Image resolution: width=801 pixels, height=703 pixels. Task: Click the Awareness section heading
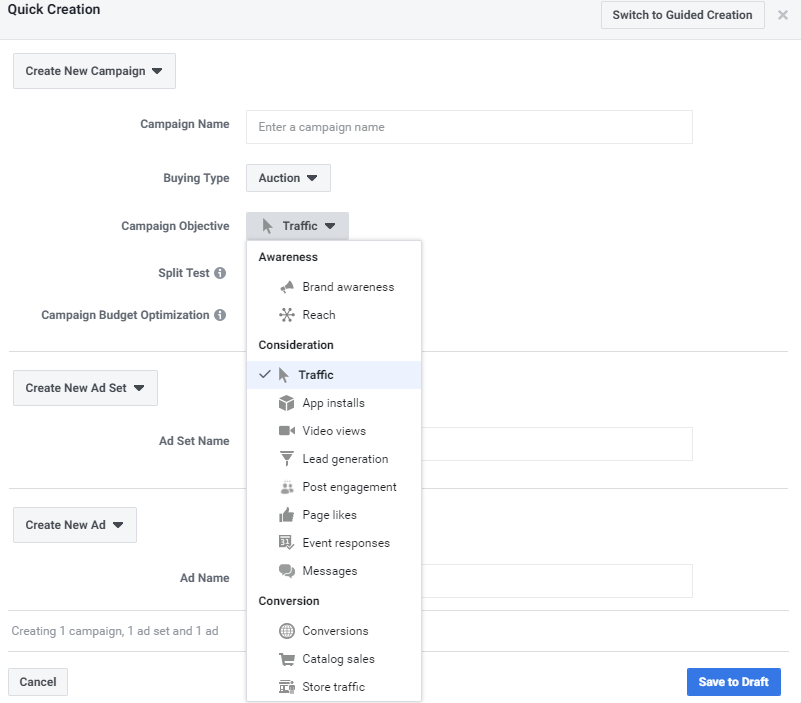(288, 257)
